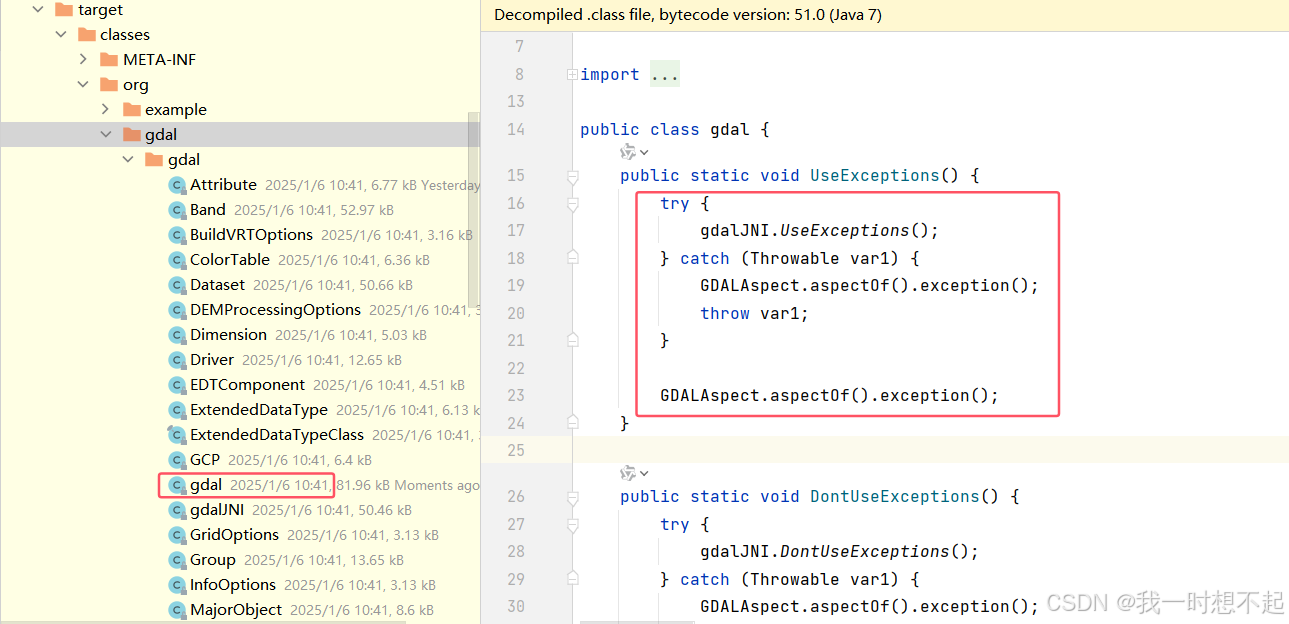Click the Band class file icon
Screen dimensions: 1289x624
point(177,209)
